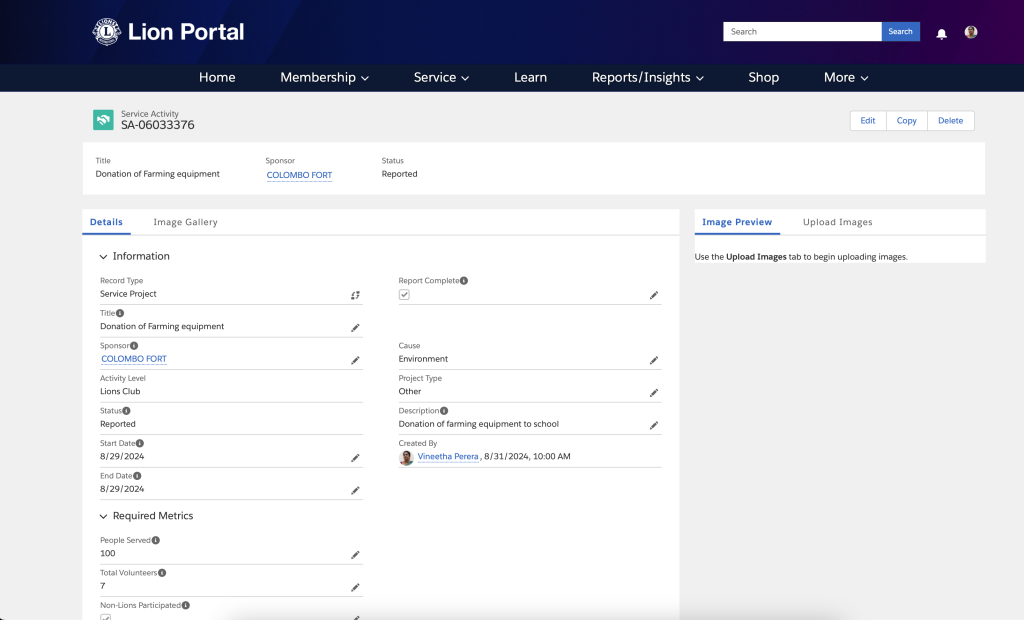1024x620 pixels.
Task: Edit the Sponsor field pencil
Action: [355, 361]
